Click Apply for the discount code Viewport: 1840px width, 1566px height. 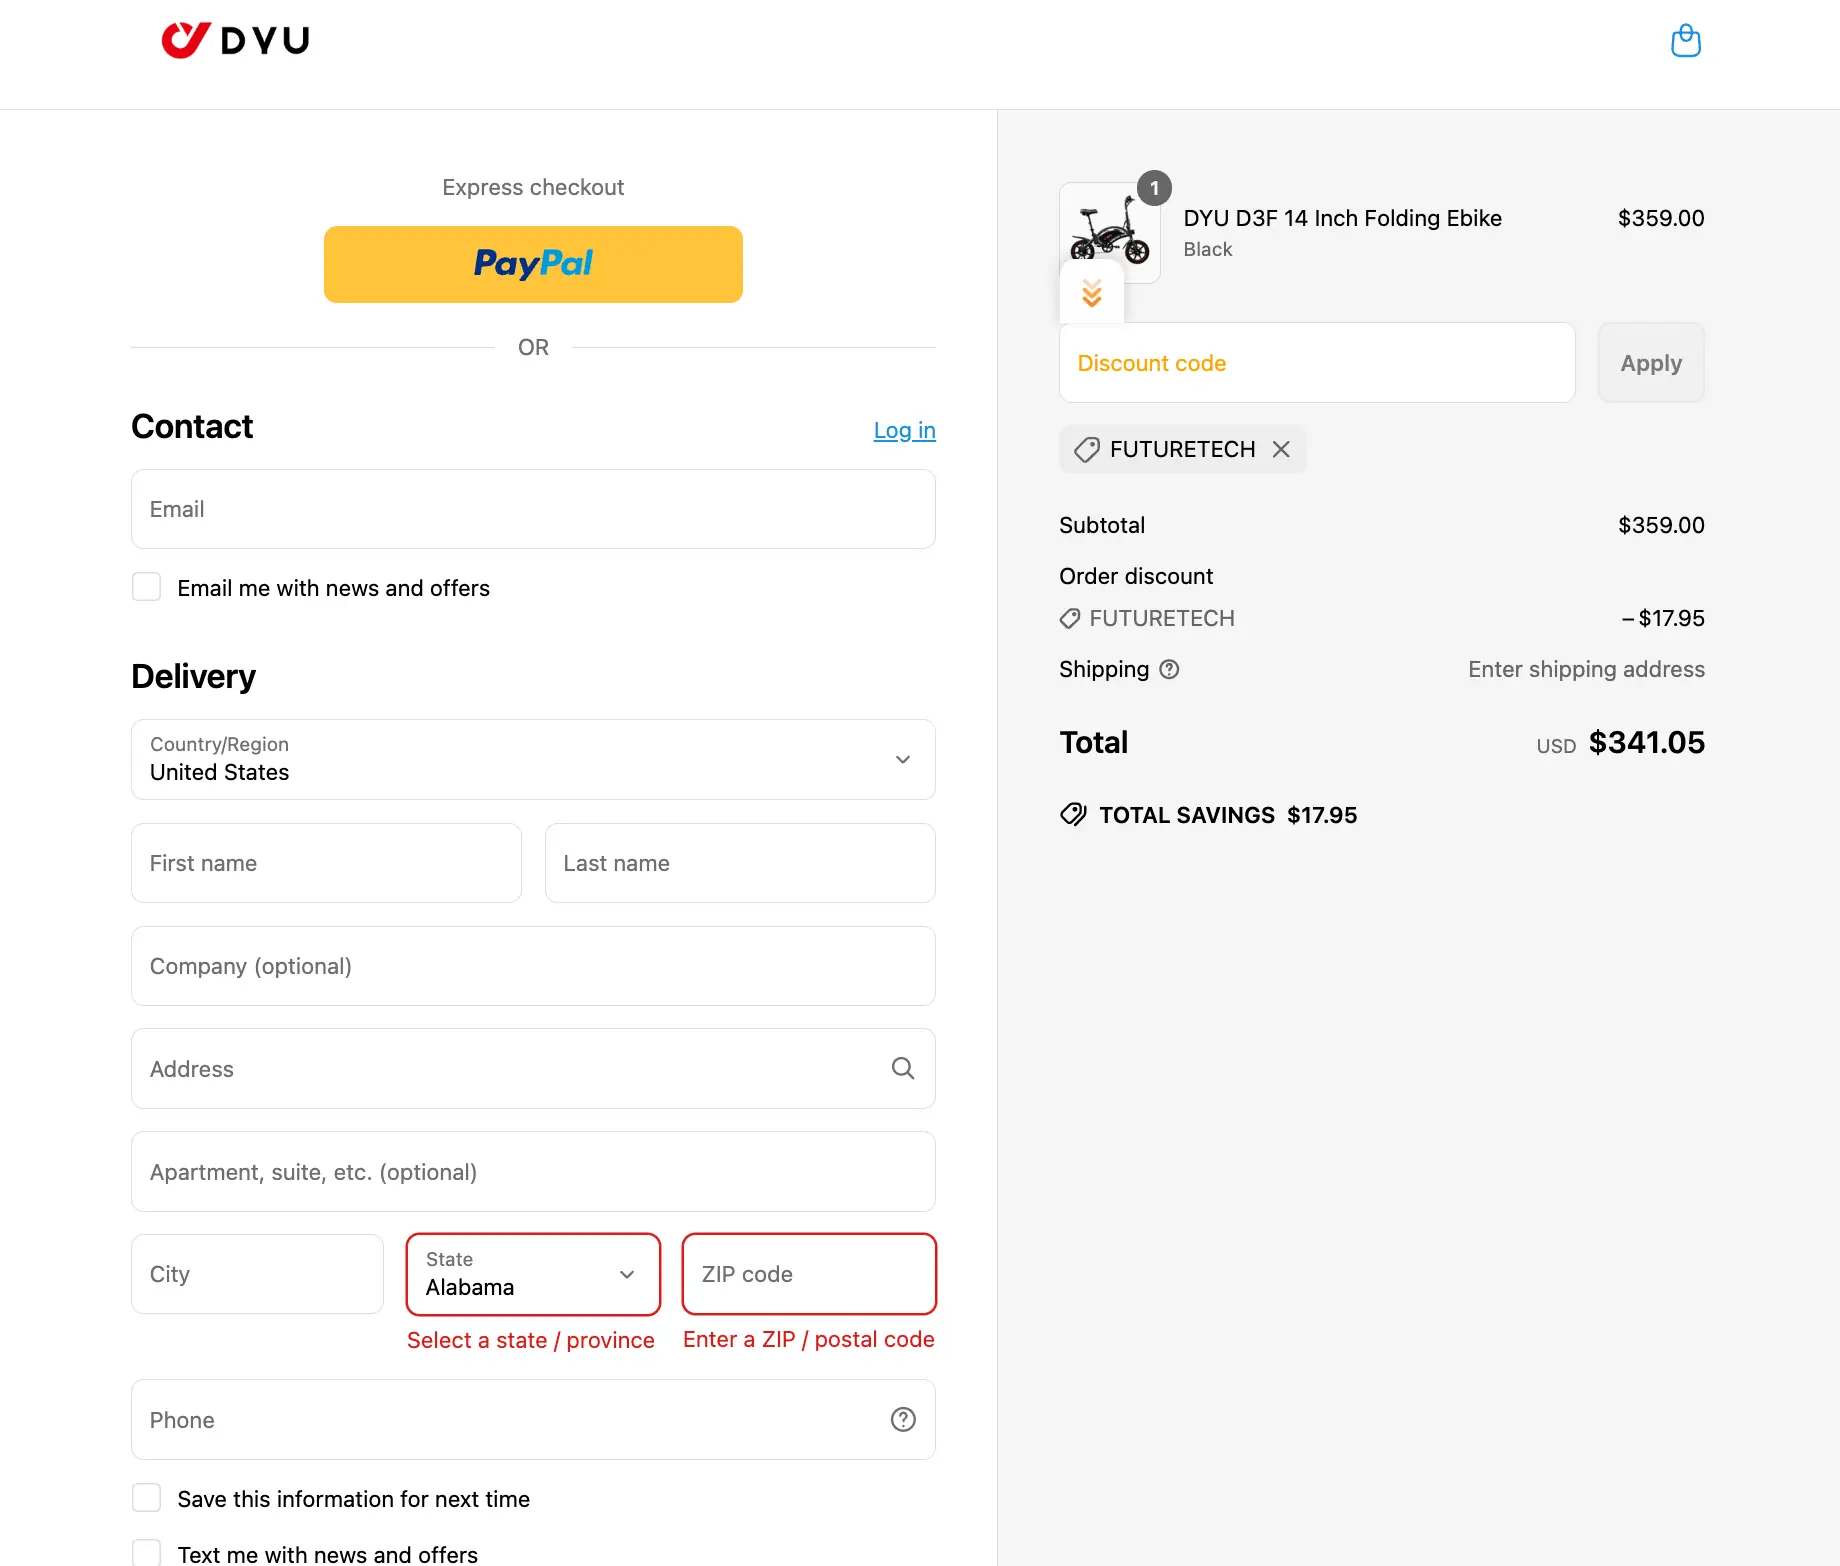[x=1650, y=362]
